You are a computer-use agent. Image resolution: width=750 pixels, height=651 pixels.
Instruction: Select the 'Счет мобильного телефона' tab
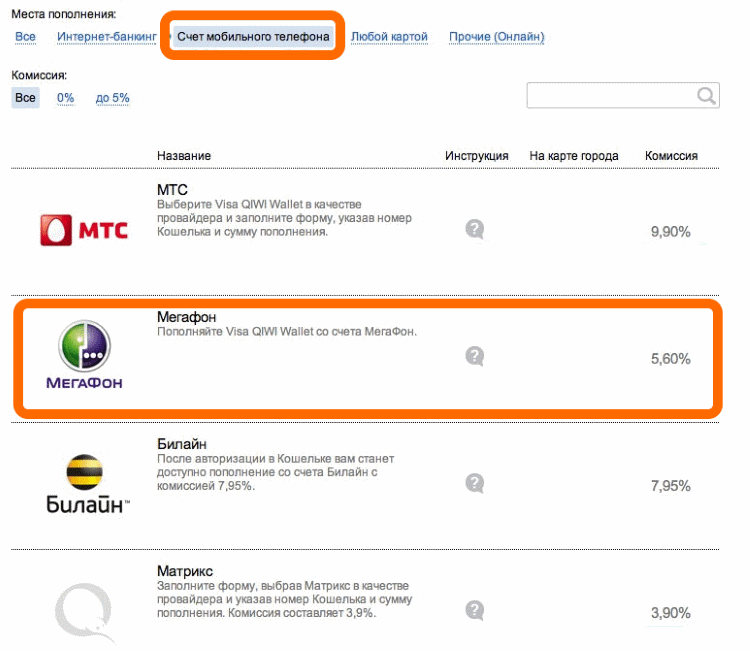[x=253, y=37]
